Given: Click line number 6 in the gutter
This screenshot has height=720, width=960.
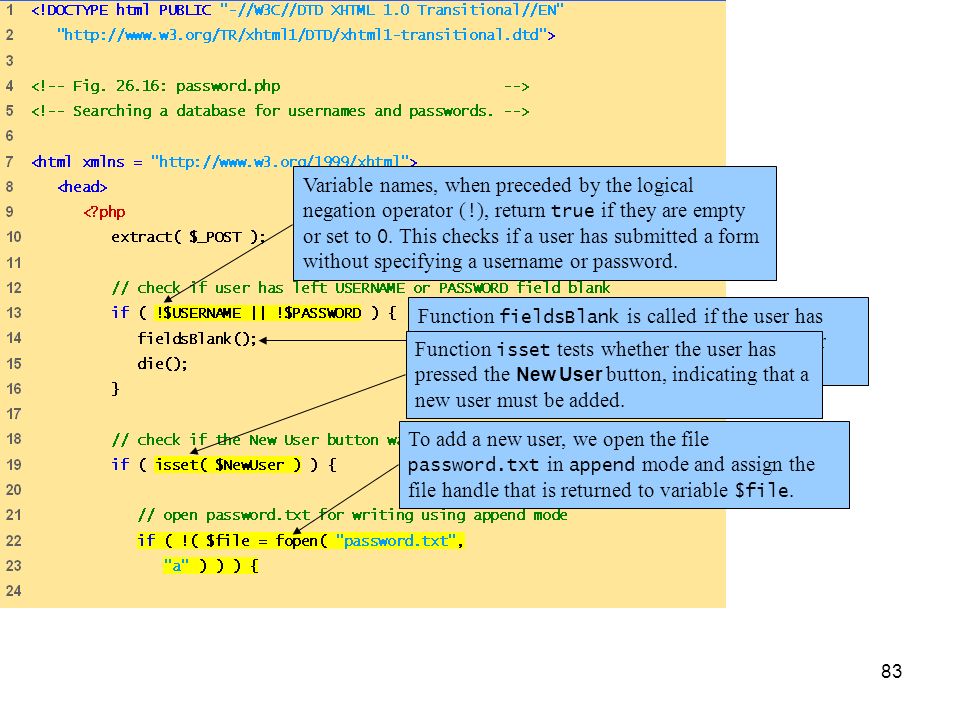Looking at the screenshot, I should tap(10, 136).
